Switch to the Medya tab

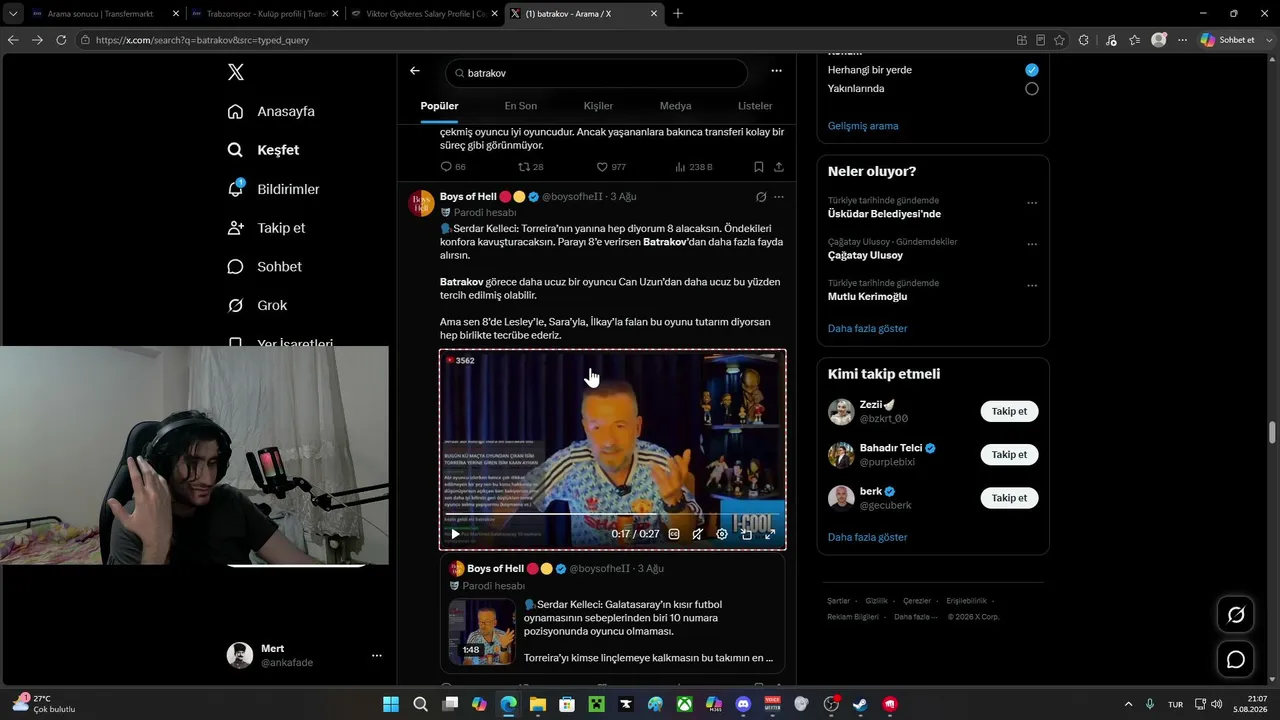[675, 106]
